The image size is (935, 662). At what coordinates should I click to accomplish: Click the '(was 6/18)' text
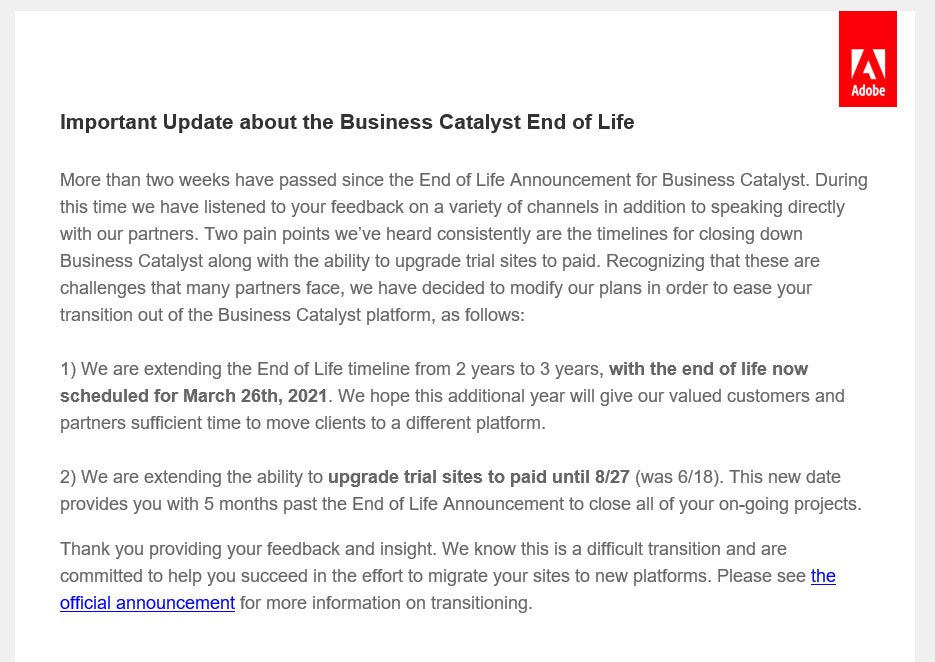(x=677, y=477)
